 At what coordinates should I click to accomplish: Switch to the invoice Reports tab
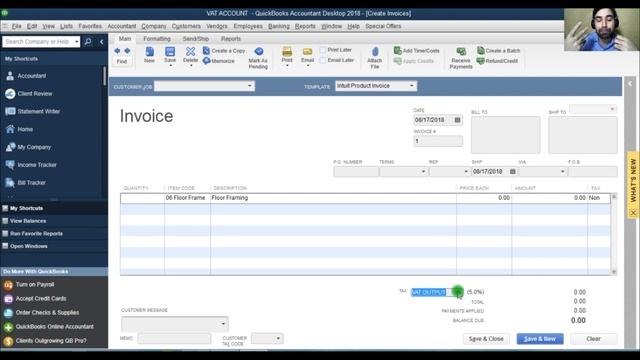point(231,39)
